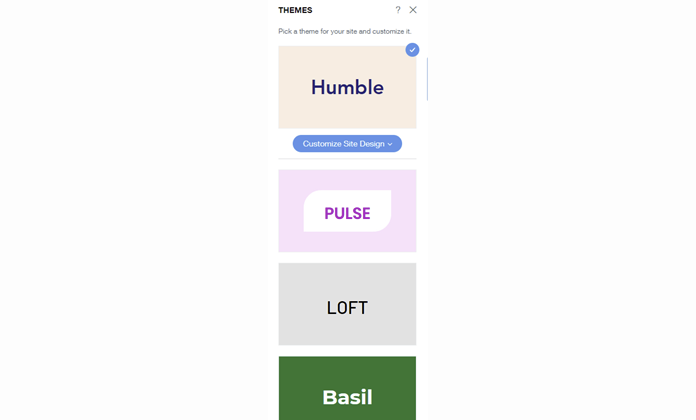Screen dimensions: 696x420
Task: Expand the Customize Site Design chevron arrow
Action: 390,144
